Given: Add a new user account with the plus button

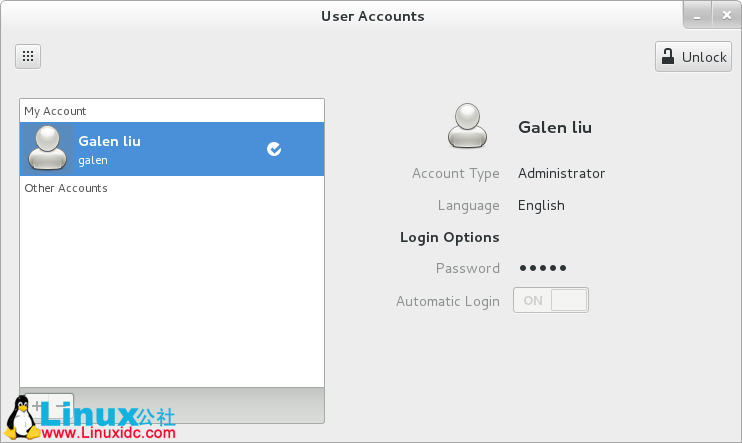Looking at the screenshot, I should pyautogui.click(x=36, y=406).
